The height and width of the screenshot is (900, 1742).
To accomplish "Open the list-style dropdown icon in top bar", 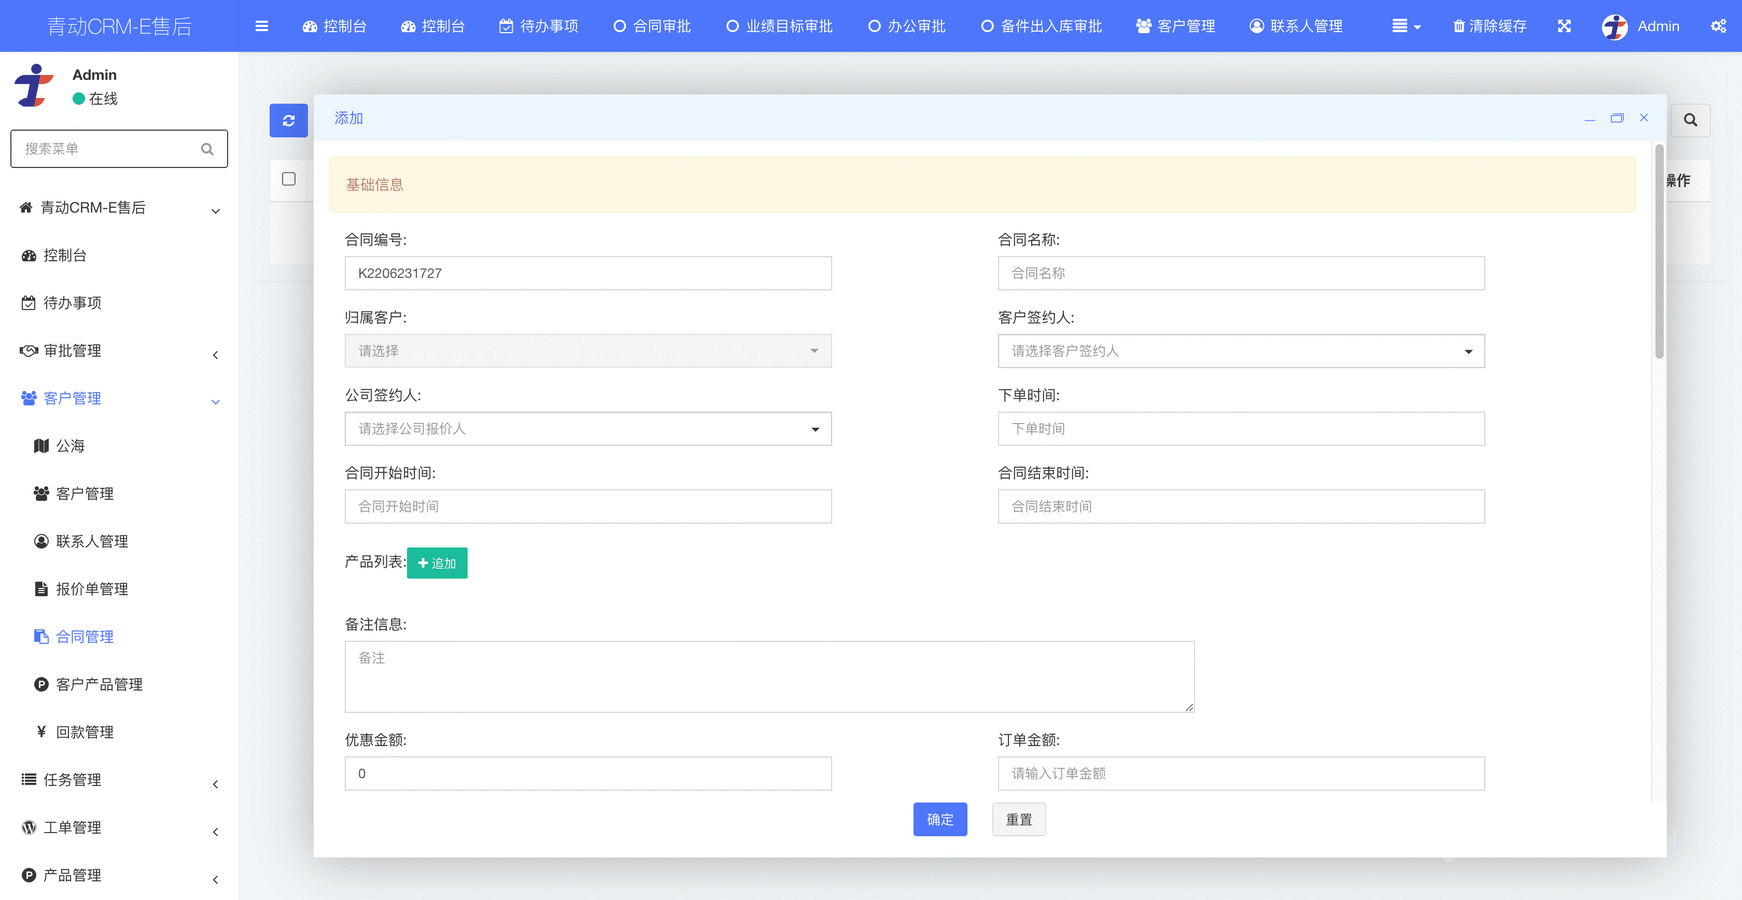I will coord(1405,26).
